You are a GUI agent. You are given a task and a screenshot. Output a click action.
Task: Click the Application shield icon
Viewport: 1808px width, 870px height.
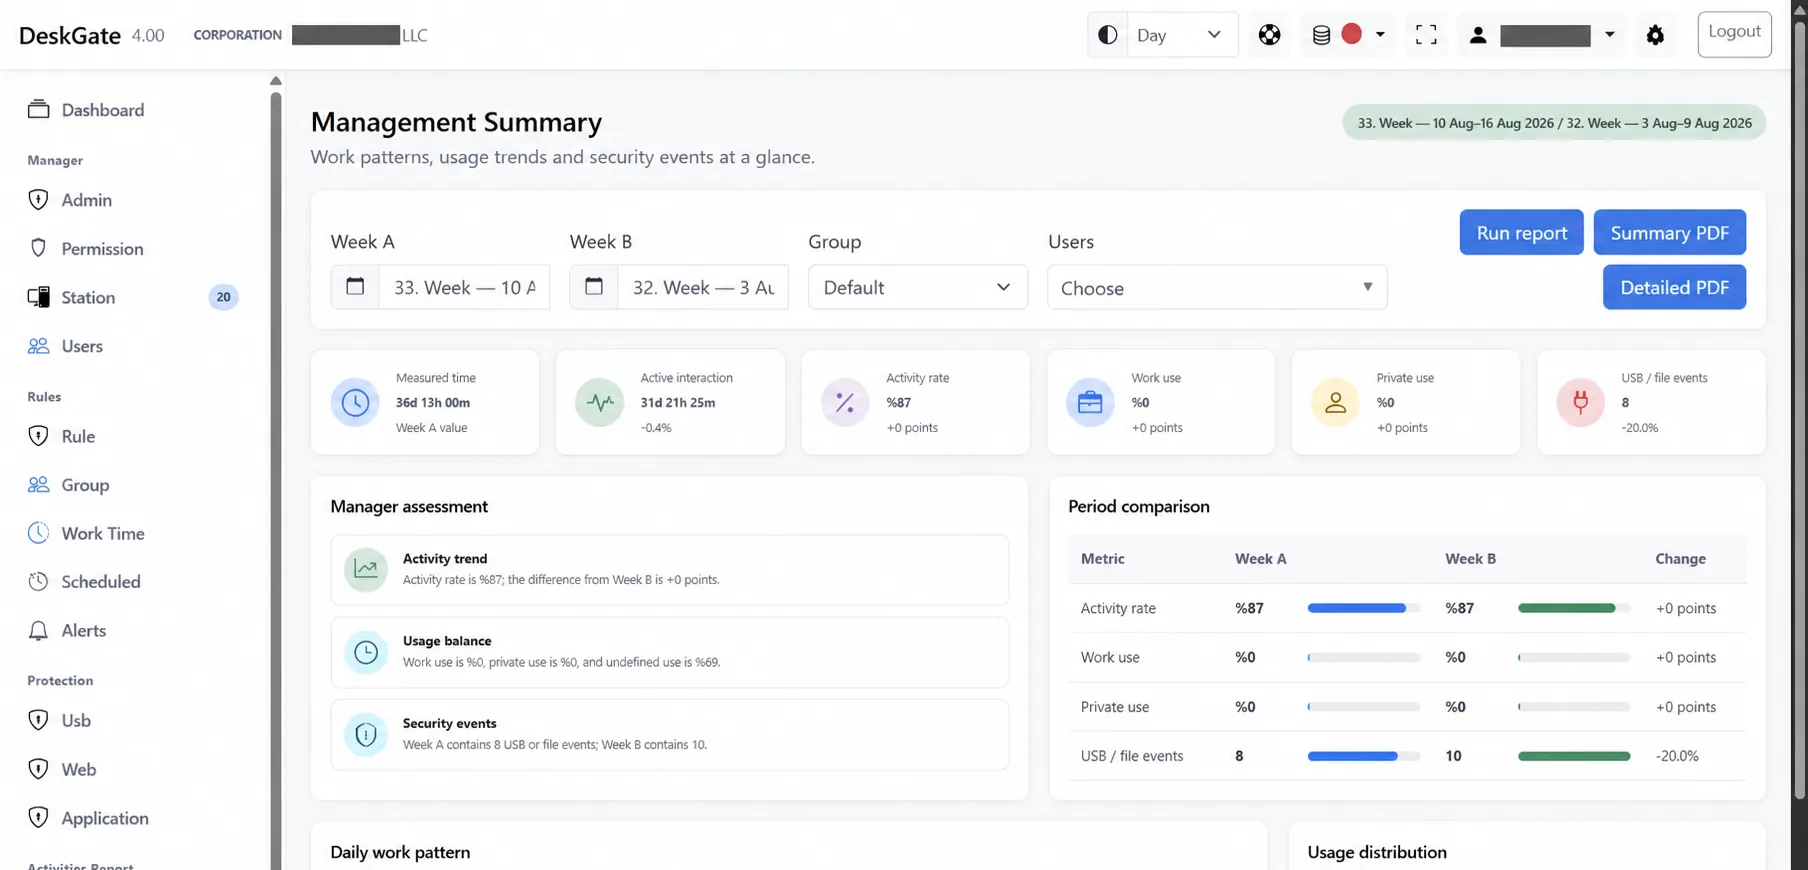38,818
